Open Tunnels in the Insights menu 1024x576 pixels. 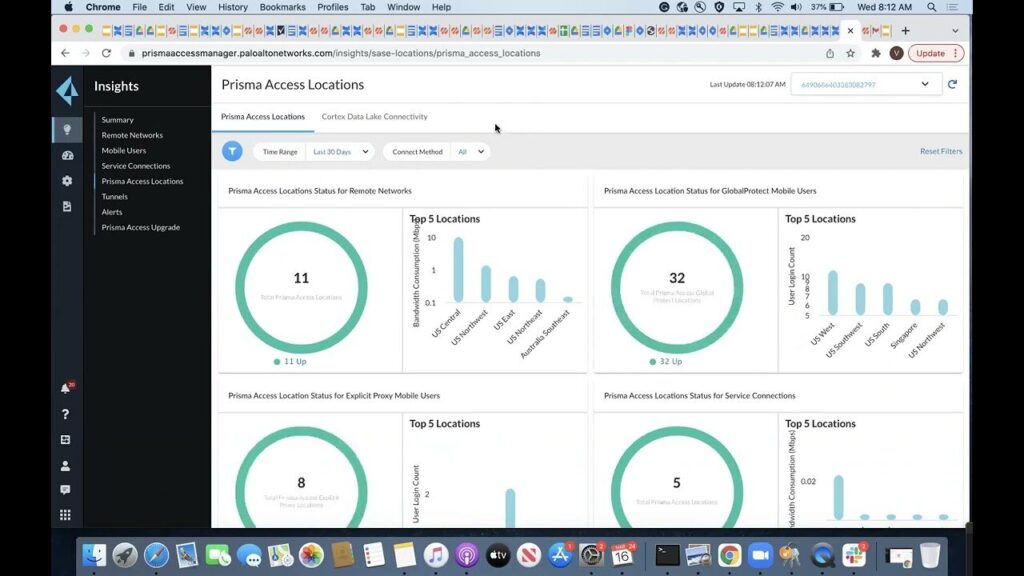coord(114,197)
